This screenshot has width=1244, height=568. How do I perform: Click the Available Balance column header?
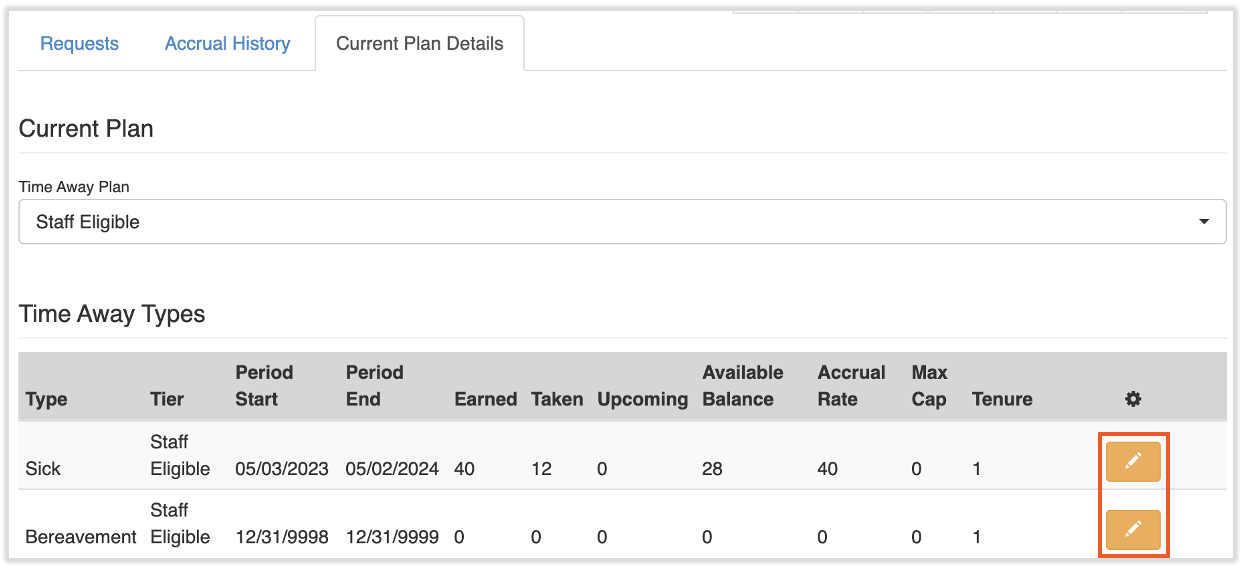click(742, 386)
